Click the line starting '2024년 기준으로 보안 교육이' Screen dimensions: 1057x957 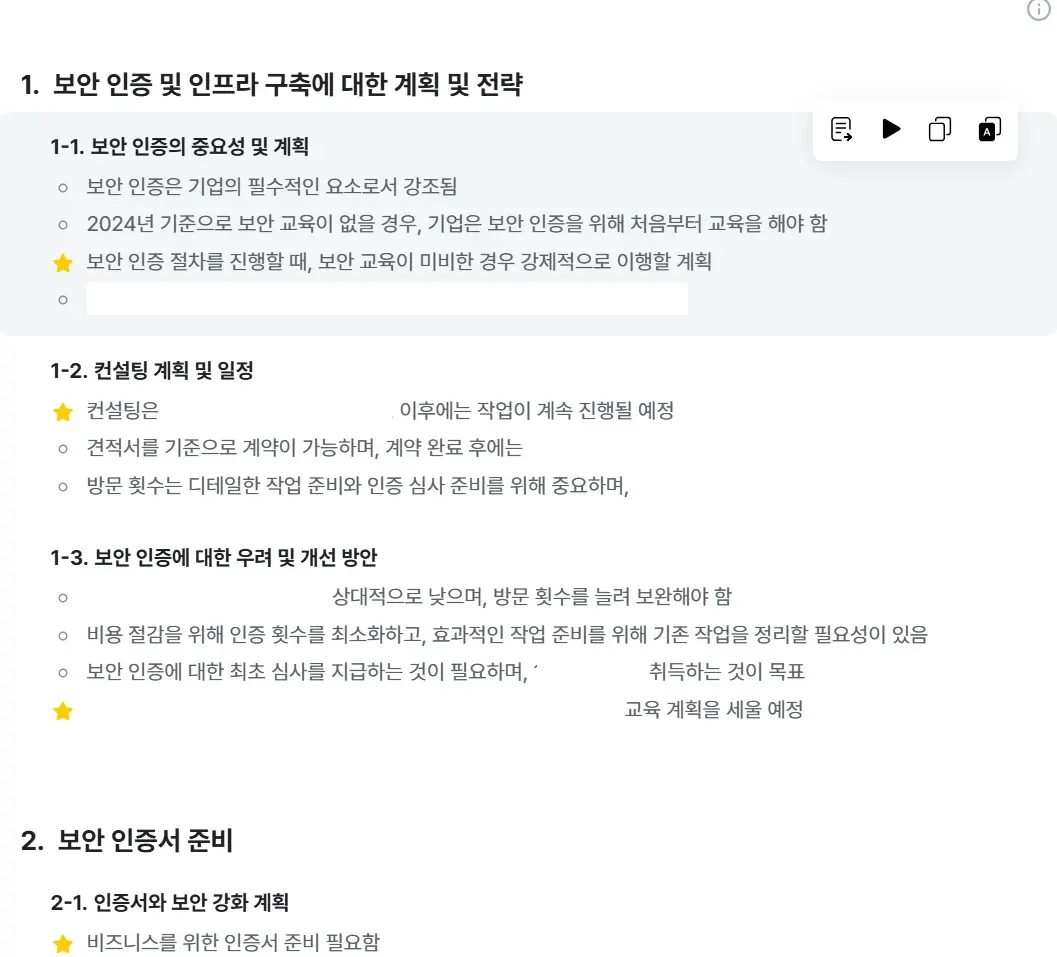click(x=456, y=224)
